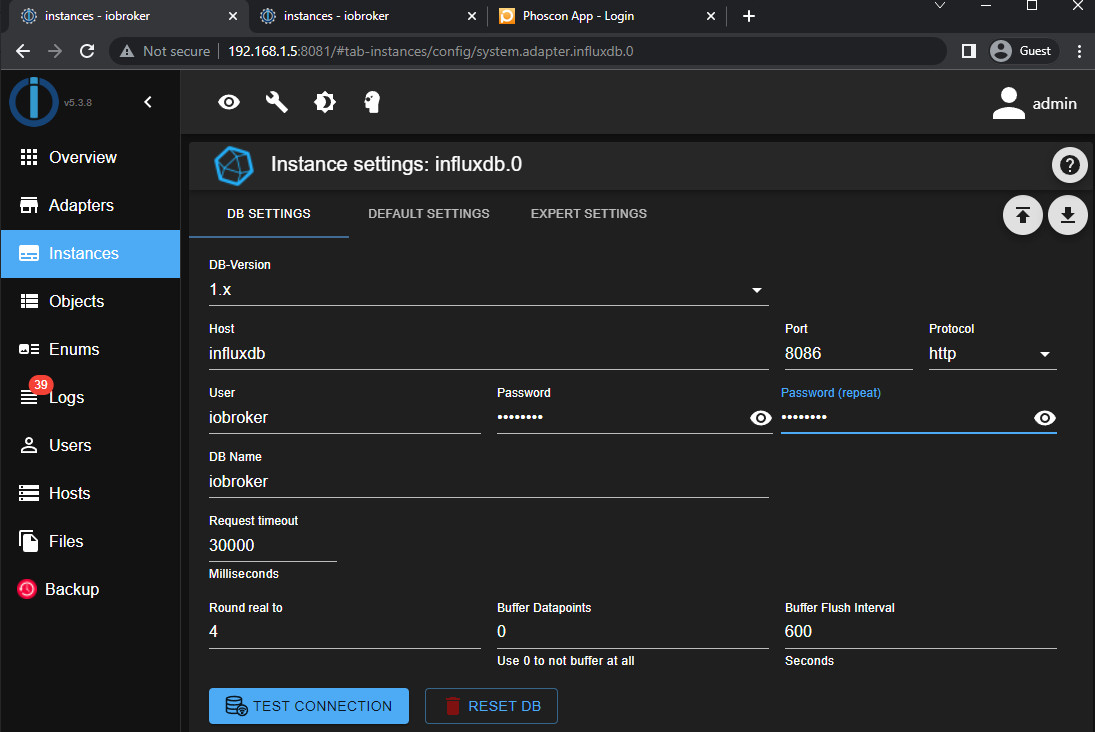Switch to the DEFAULT SETTINGS tab
This screenshot has height=732, width=1095.
[x=429, y=214]
